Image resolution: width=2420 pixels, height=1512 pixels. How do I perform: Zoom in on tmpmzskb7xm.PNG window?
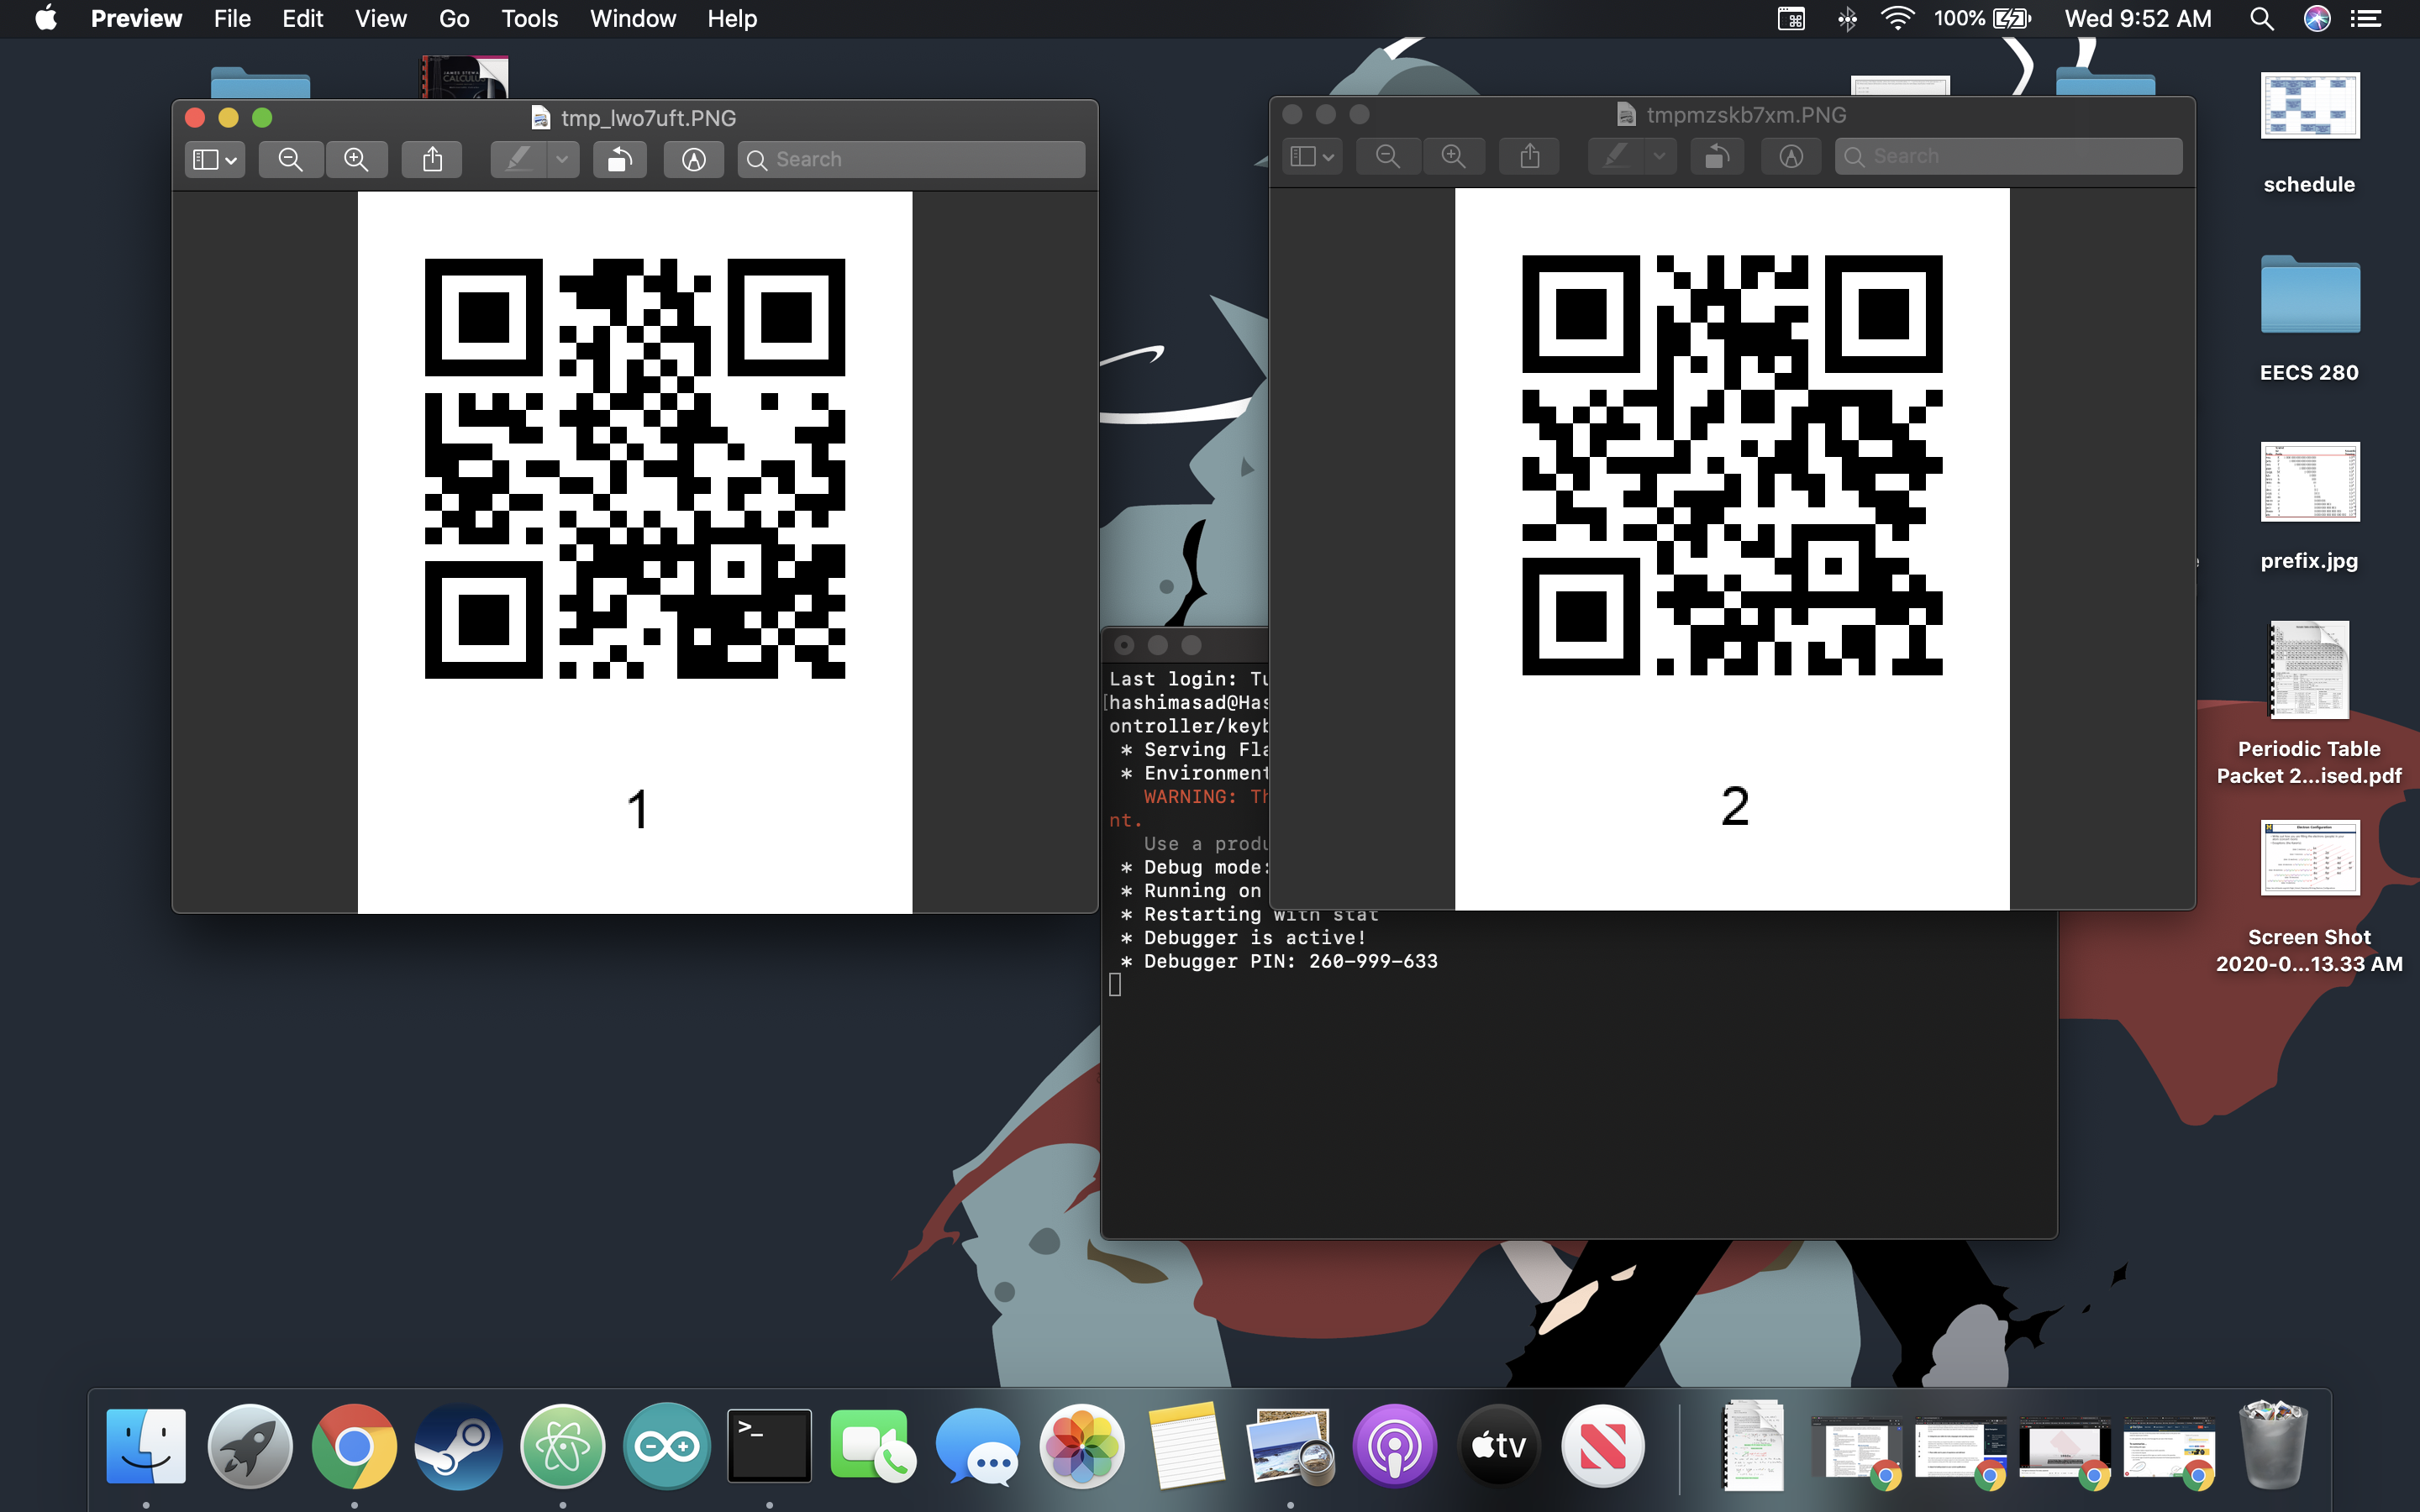(x=1453, y=156)
